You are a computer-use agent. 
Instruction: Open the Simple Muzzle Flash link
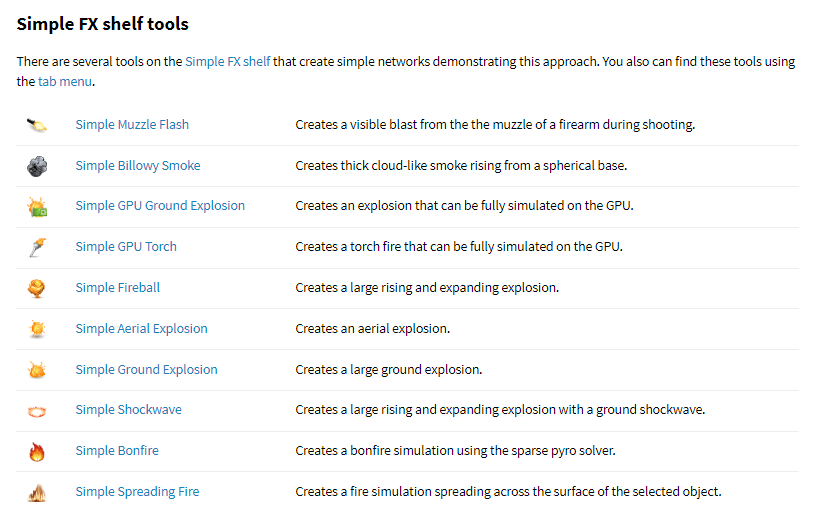click(x=132, y=125)
